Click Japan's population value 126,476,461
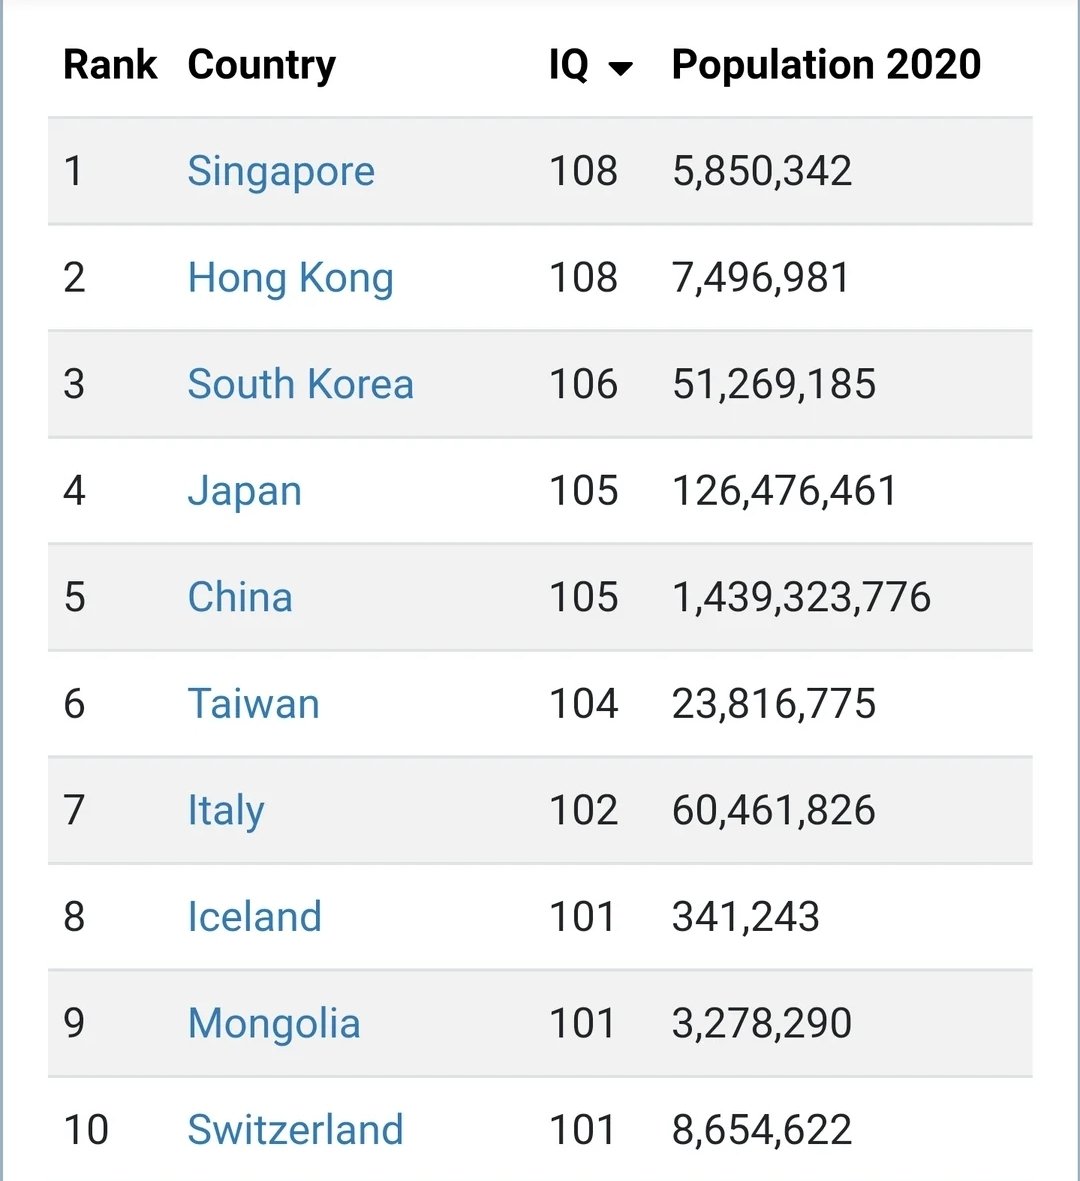The image size is (1080, 1181). pos(784,491)
